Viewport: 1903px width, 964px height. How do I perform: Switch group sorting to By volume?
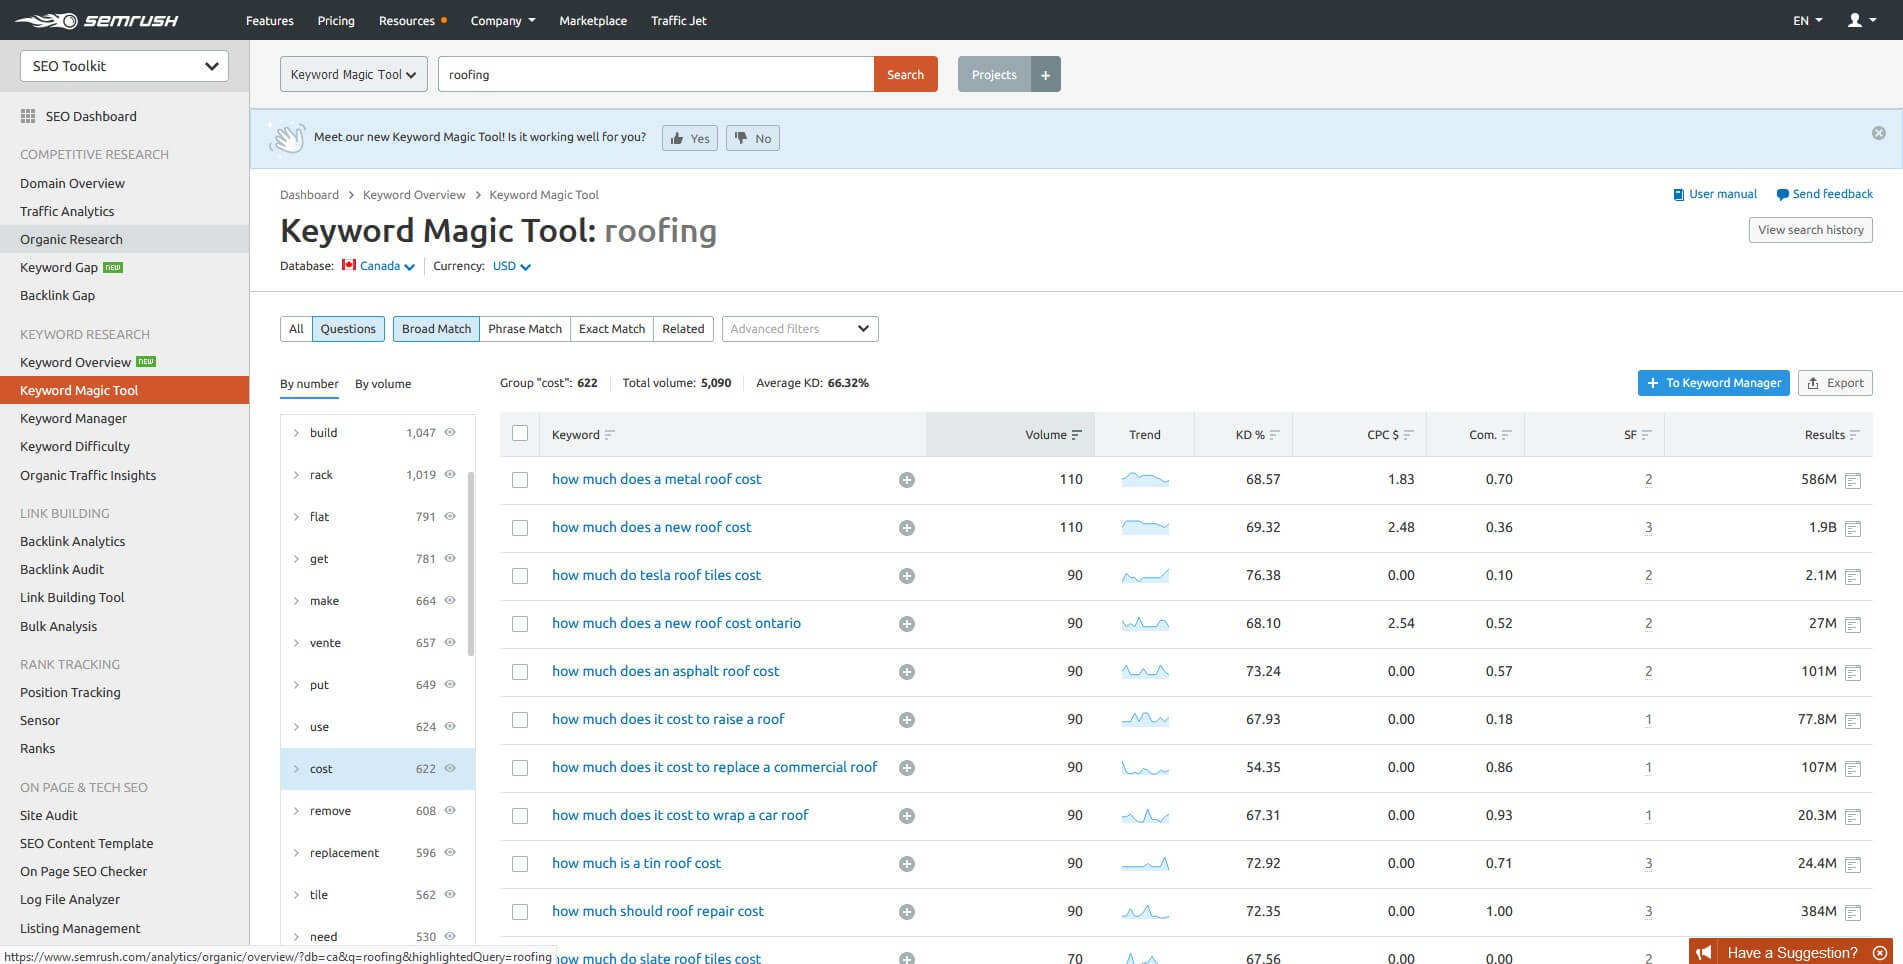click(383, 384)
